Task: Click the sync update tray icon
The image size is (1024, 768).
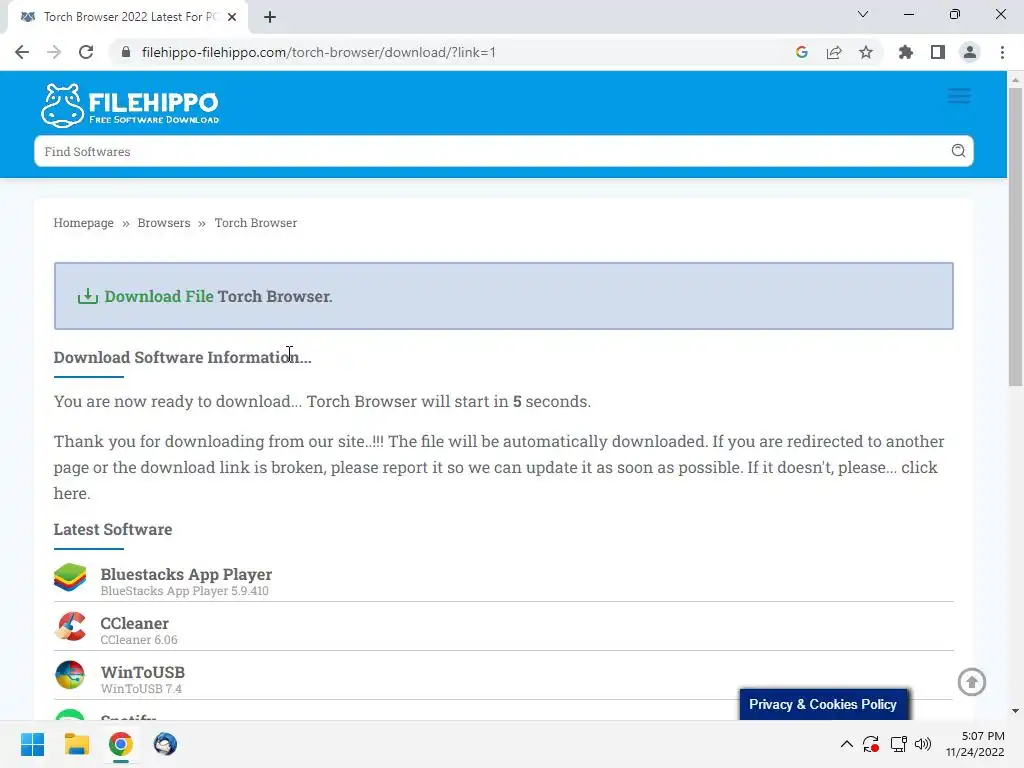Action: coord(871,744)
